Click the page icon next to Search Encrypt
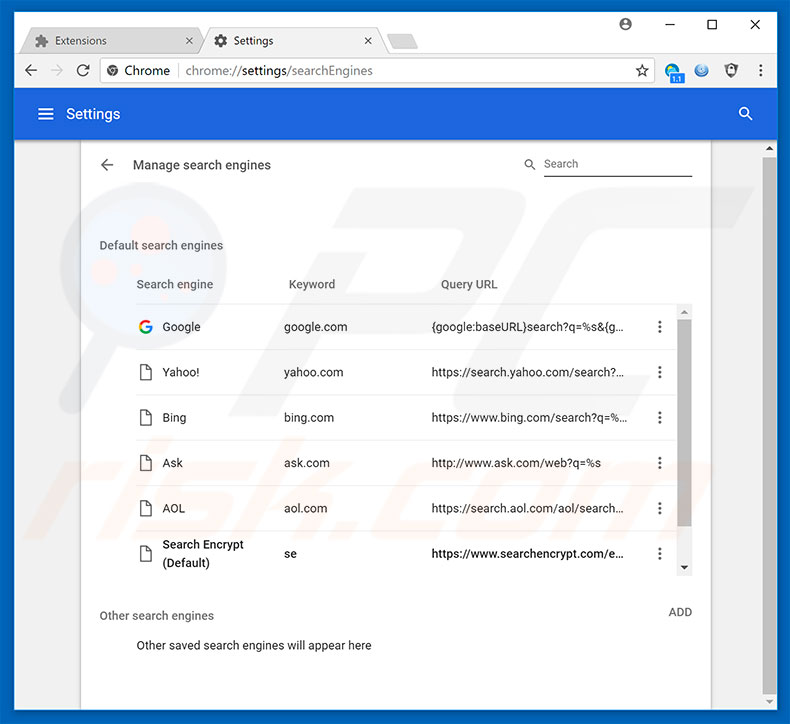The image size is (790, 724). click(146, 554)
